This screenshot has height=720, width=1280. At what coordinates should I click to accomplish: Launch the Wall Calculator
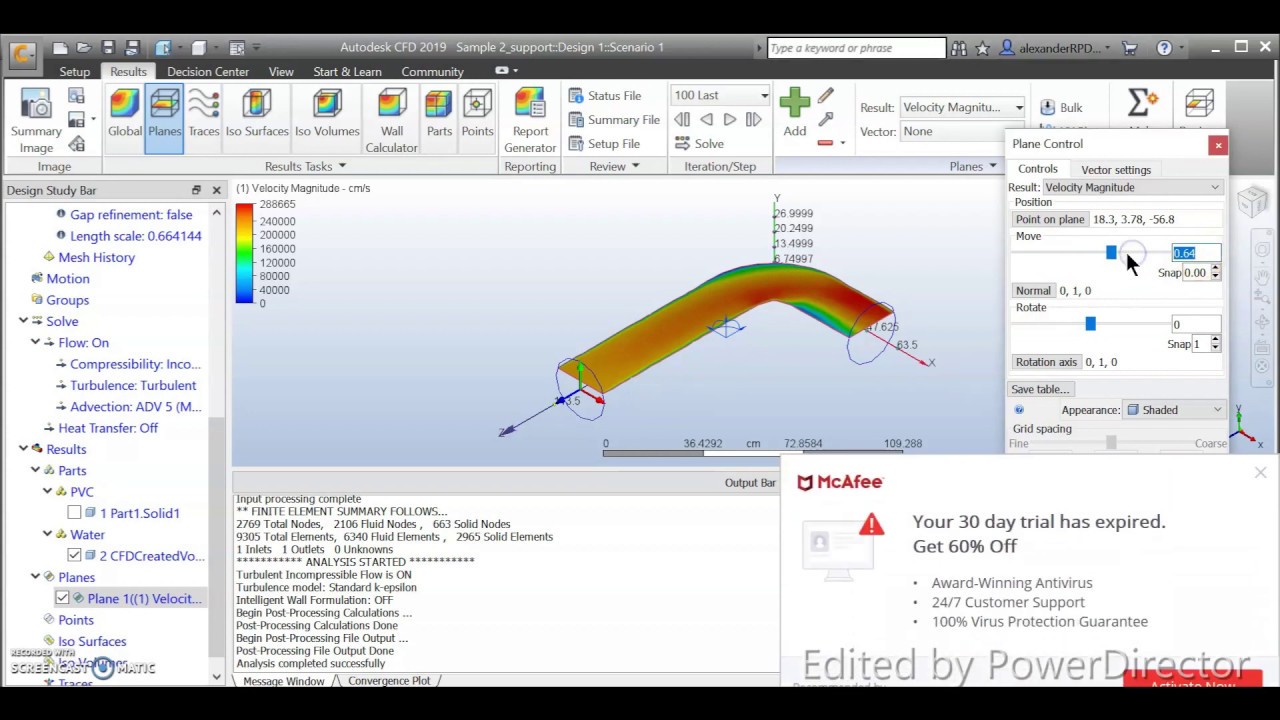[392, 121]
